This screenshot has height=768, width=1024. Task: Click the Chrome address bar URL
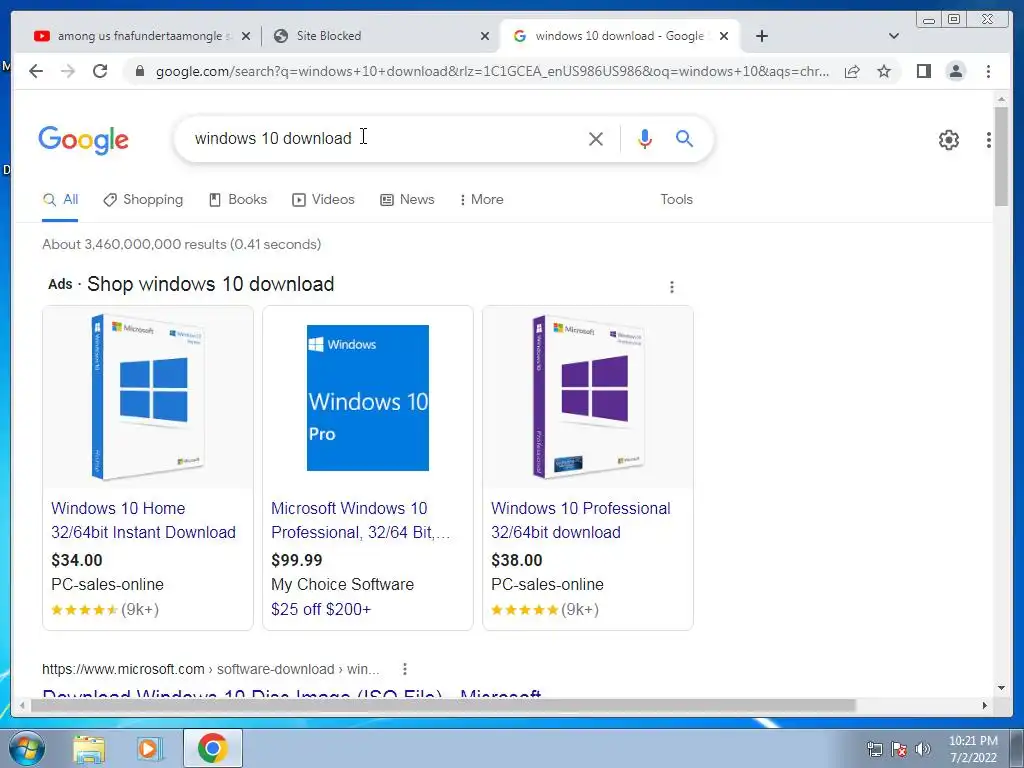[x=492, y=71]
